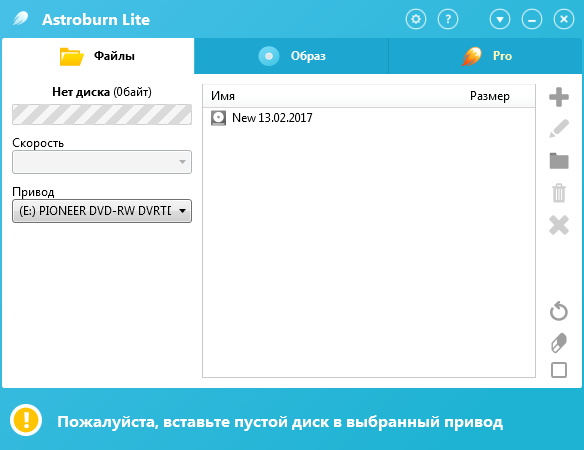Sort by the Размер column header
This screenshot has height=450, width=584.
point(489,96)
